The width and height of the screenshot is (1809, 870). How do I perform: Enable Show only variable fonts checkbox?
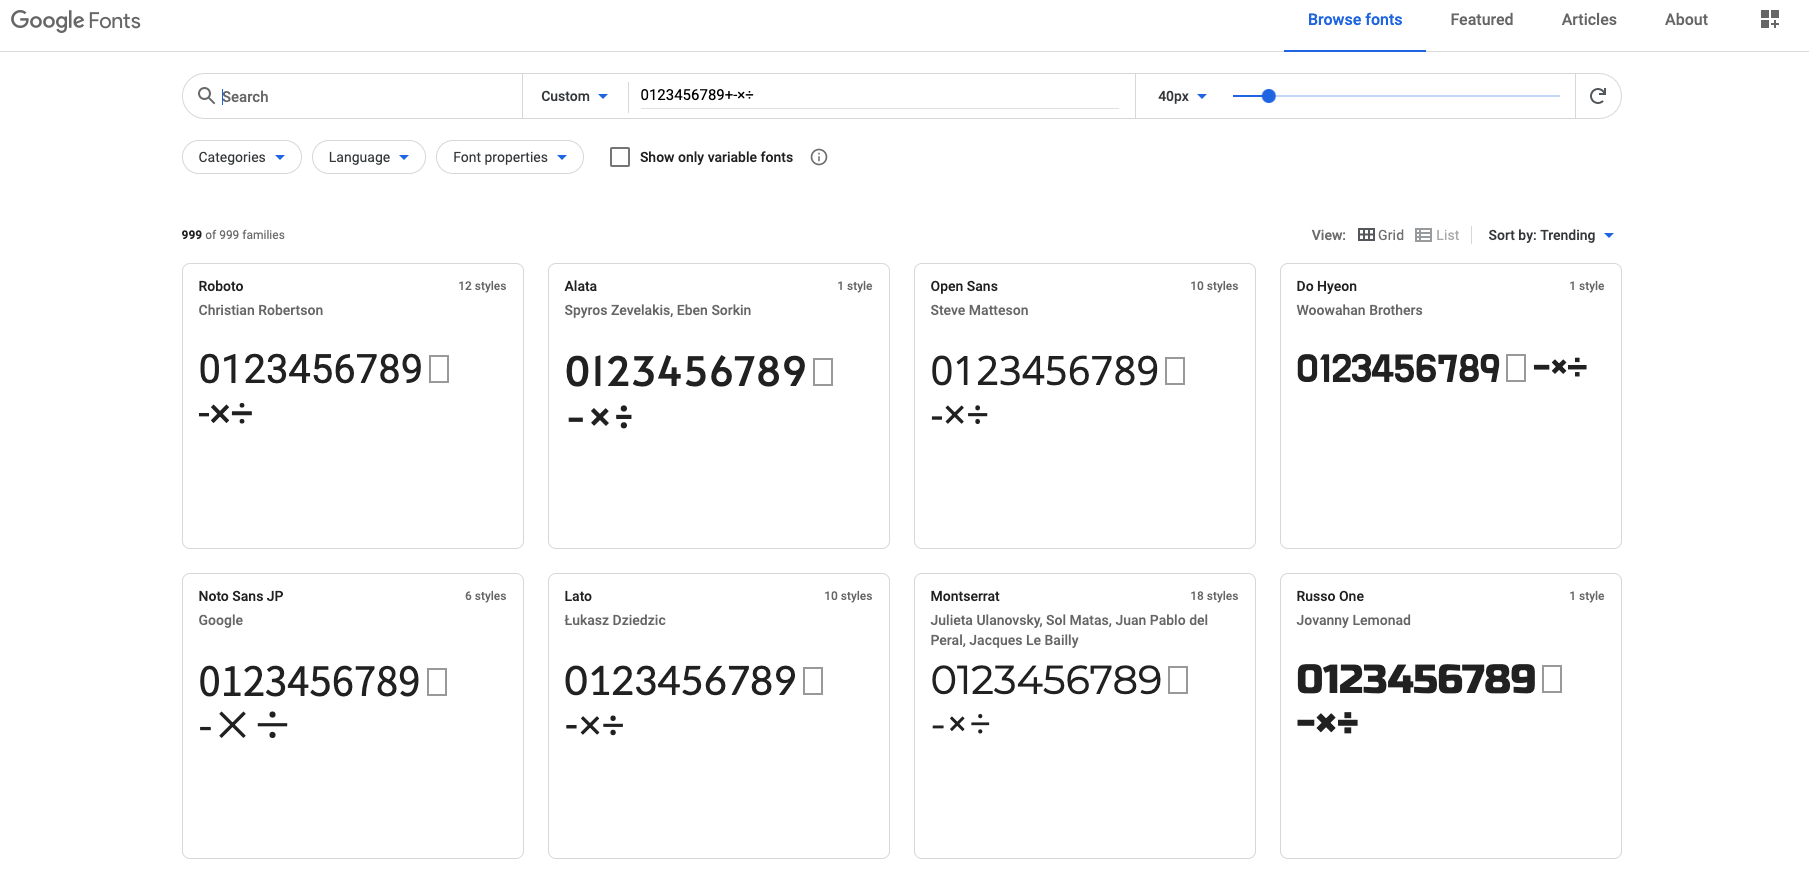620,157
